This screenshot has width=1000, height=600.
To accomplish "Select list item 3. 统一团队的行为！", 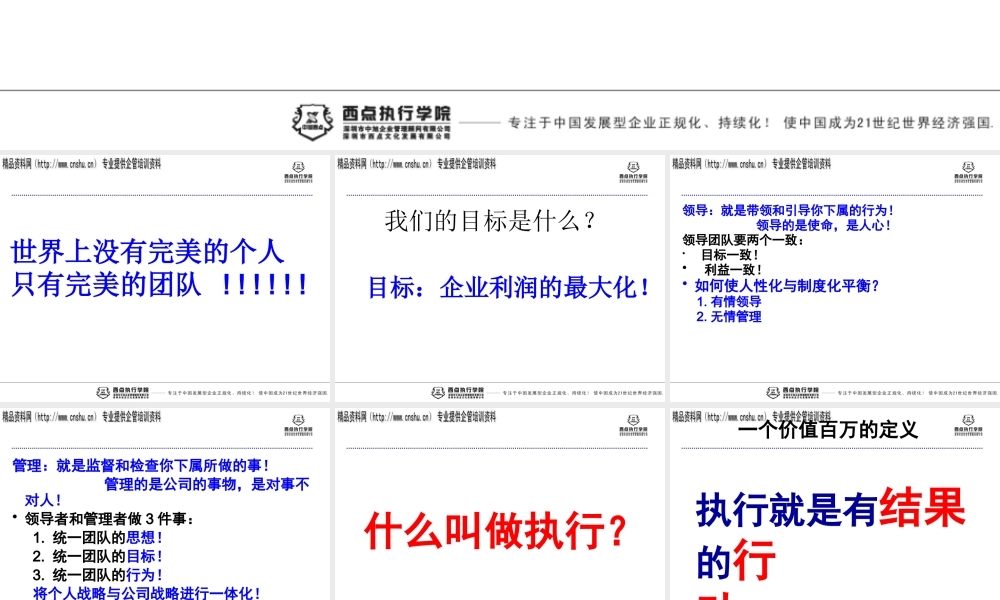I will coord(98,574).
